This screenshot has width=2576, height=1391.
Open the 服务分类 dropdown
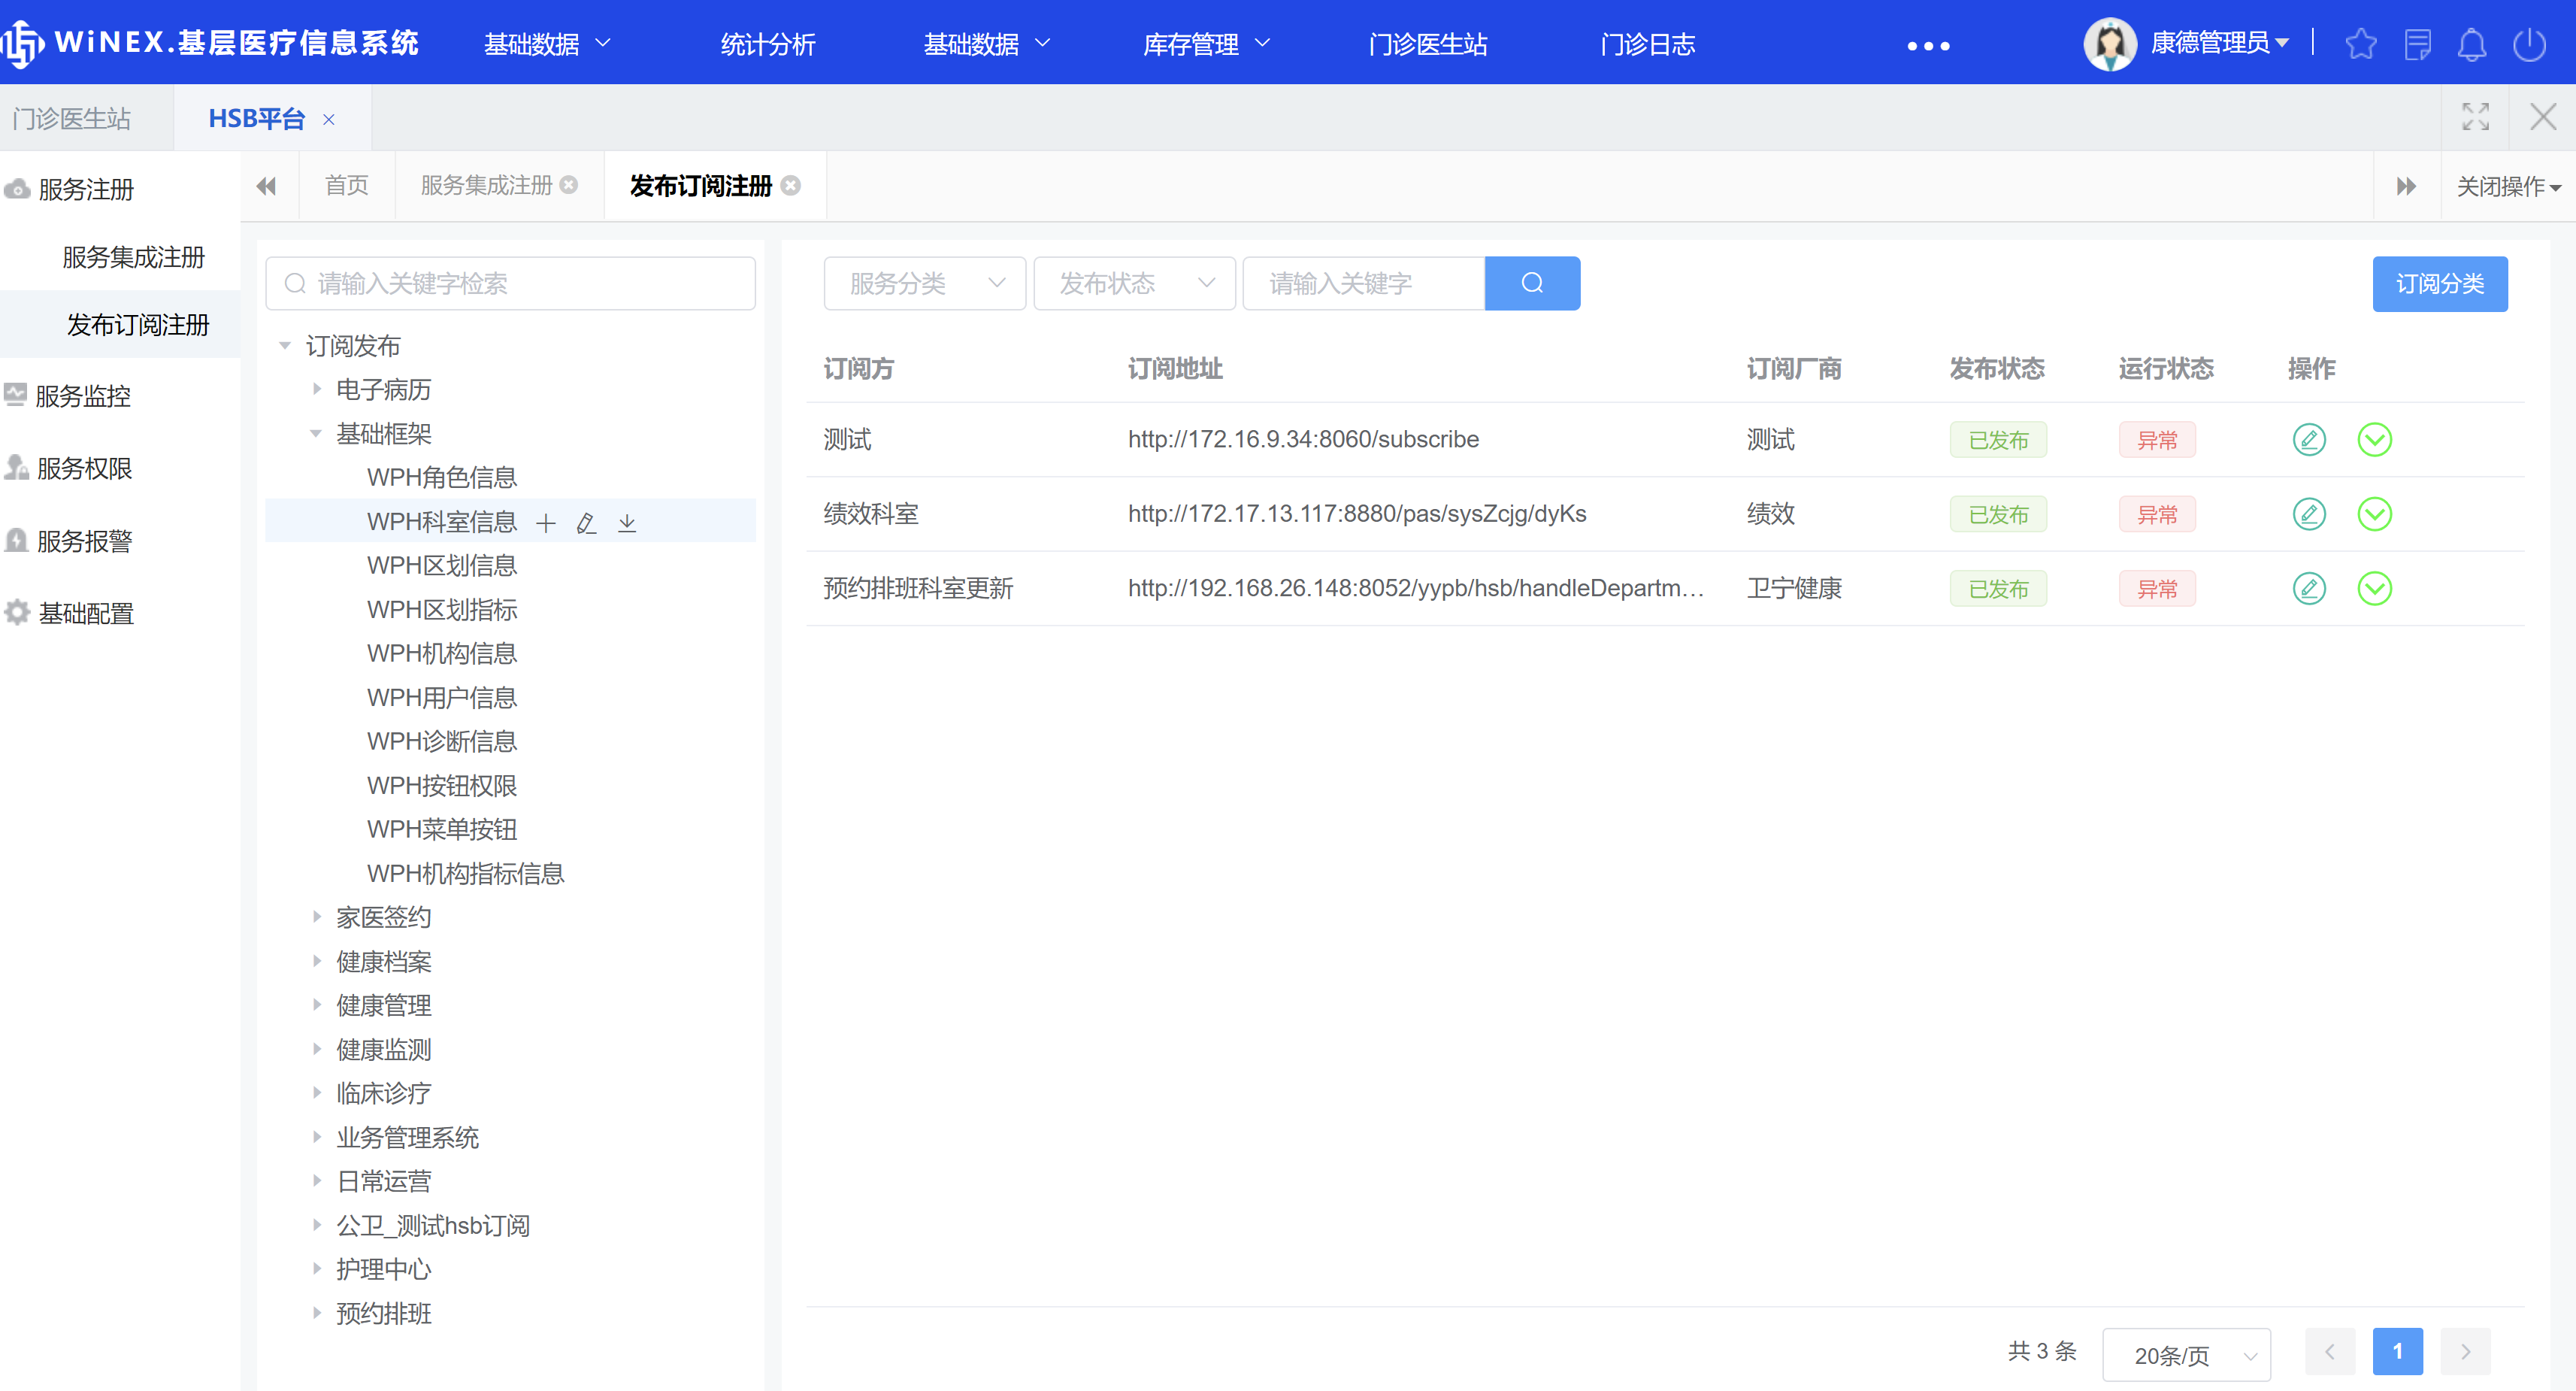pos(924,283)
